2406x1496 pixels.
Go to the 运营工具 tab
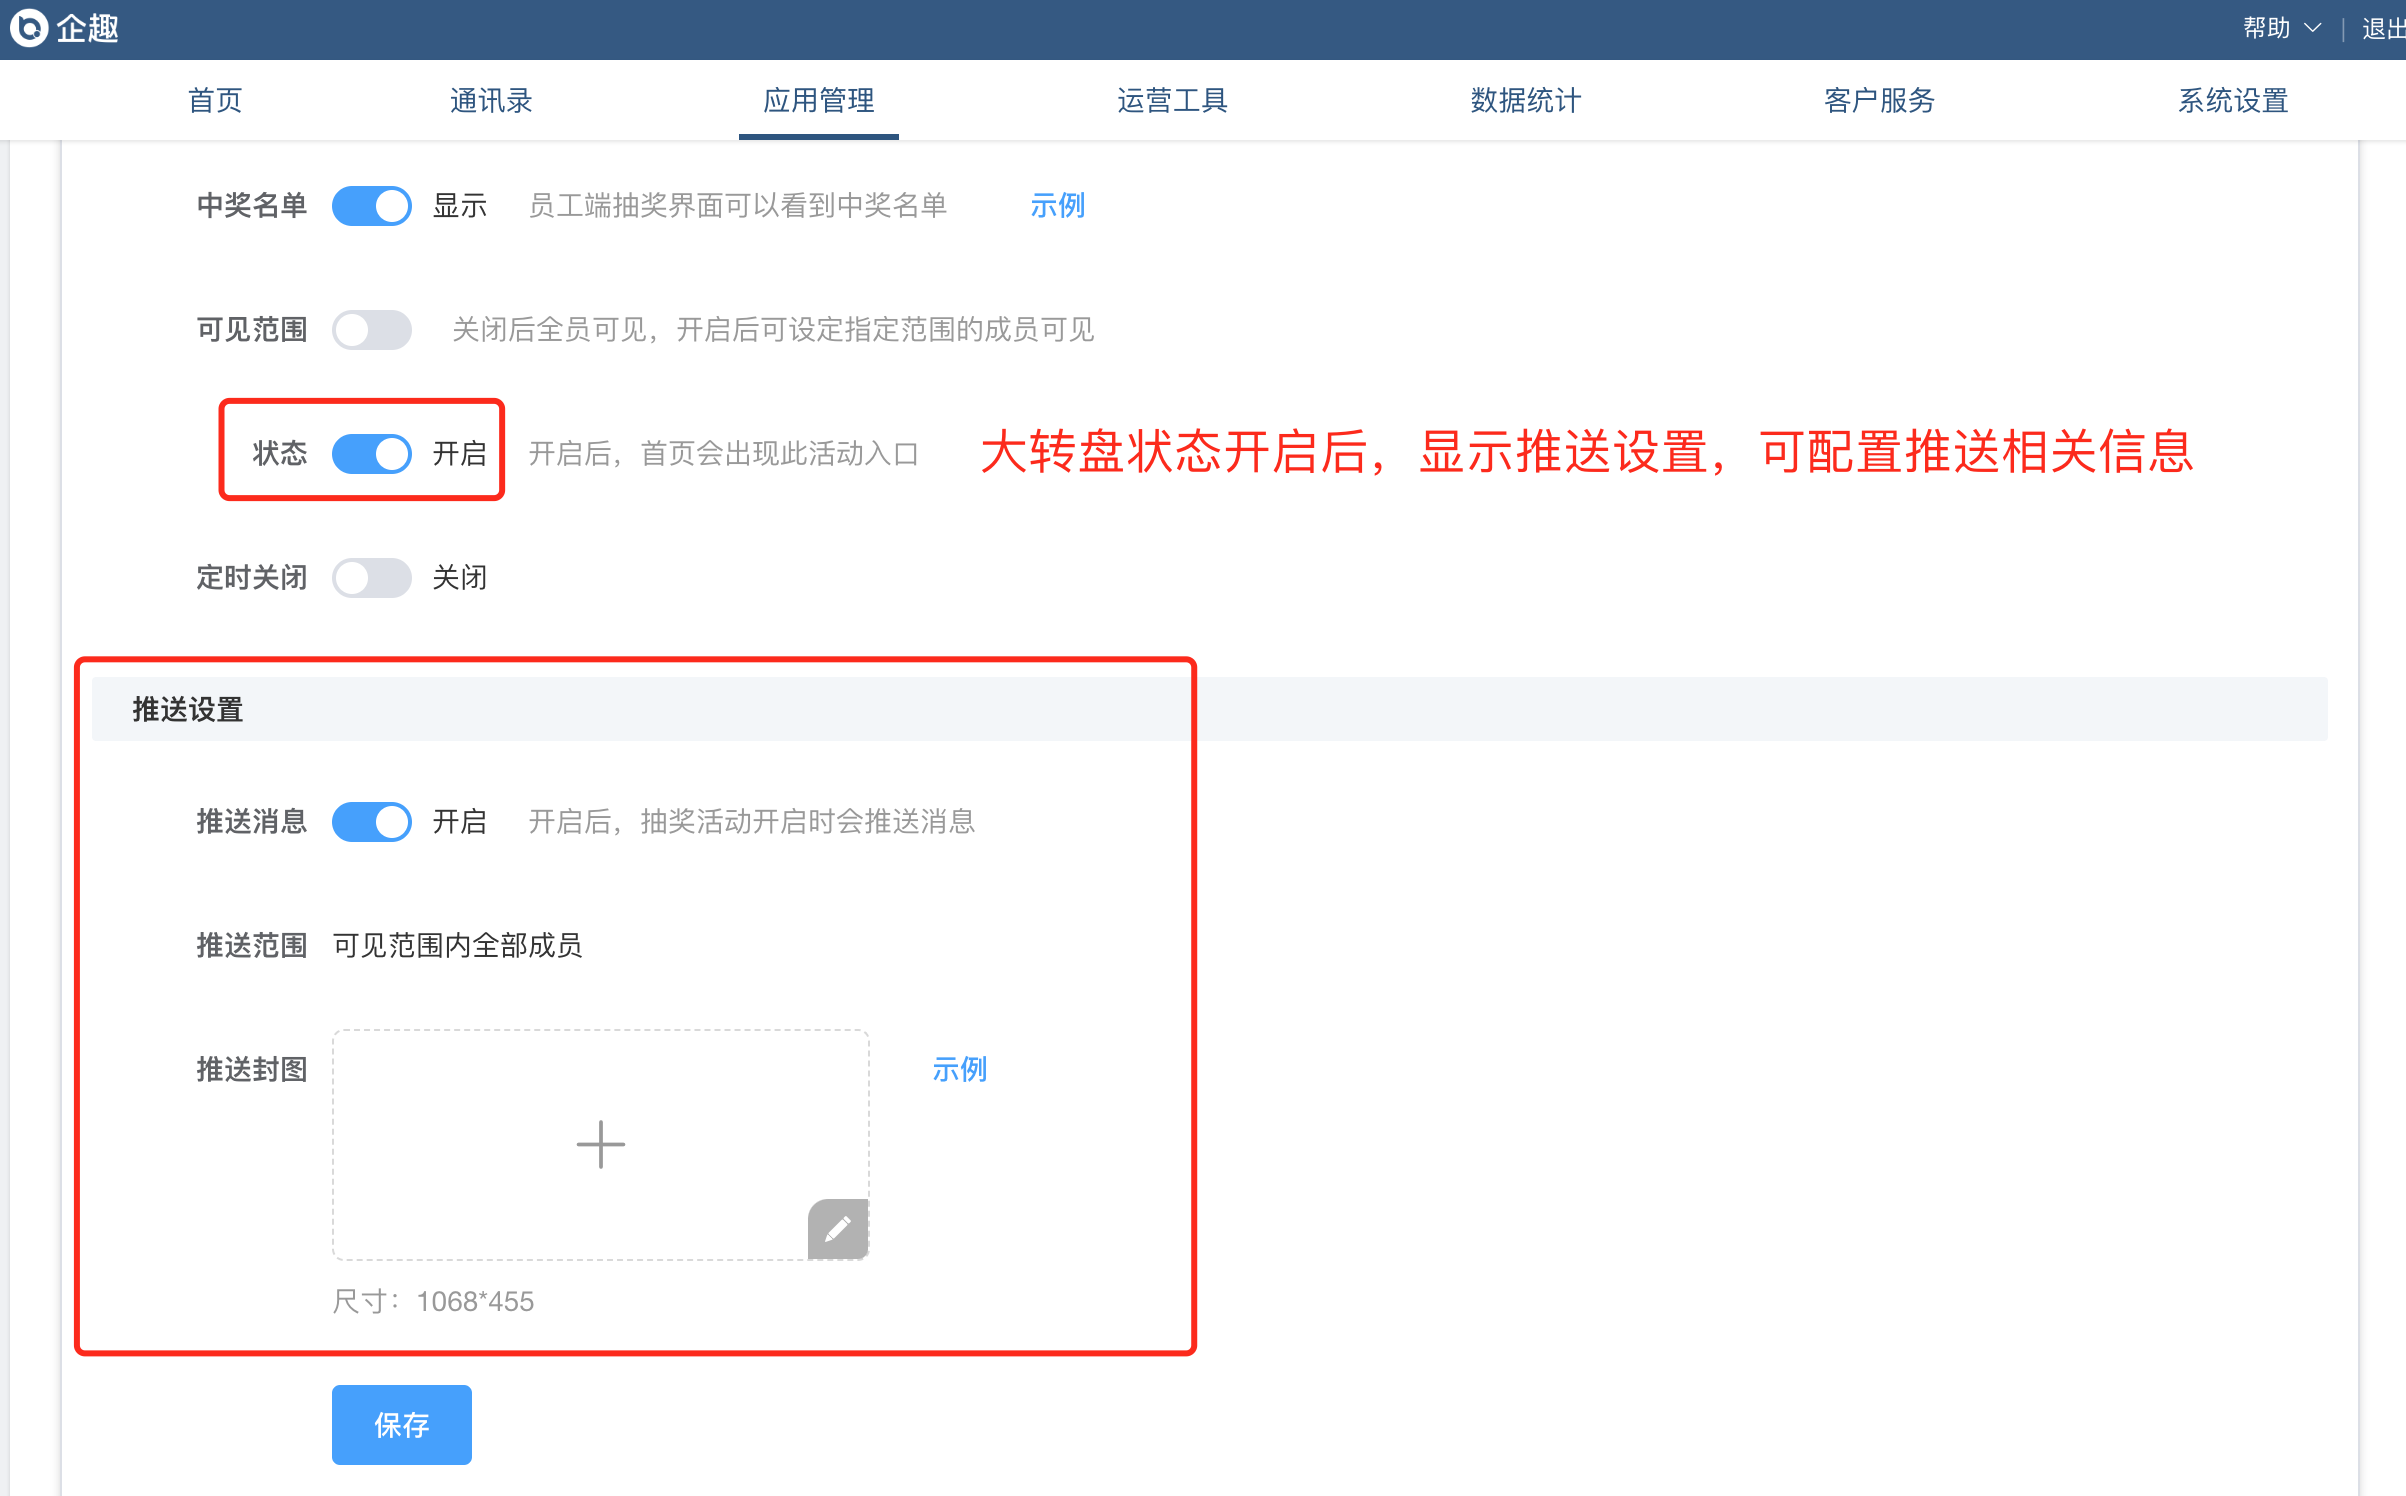pos(1172,100)
